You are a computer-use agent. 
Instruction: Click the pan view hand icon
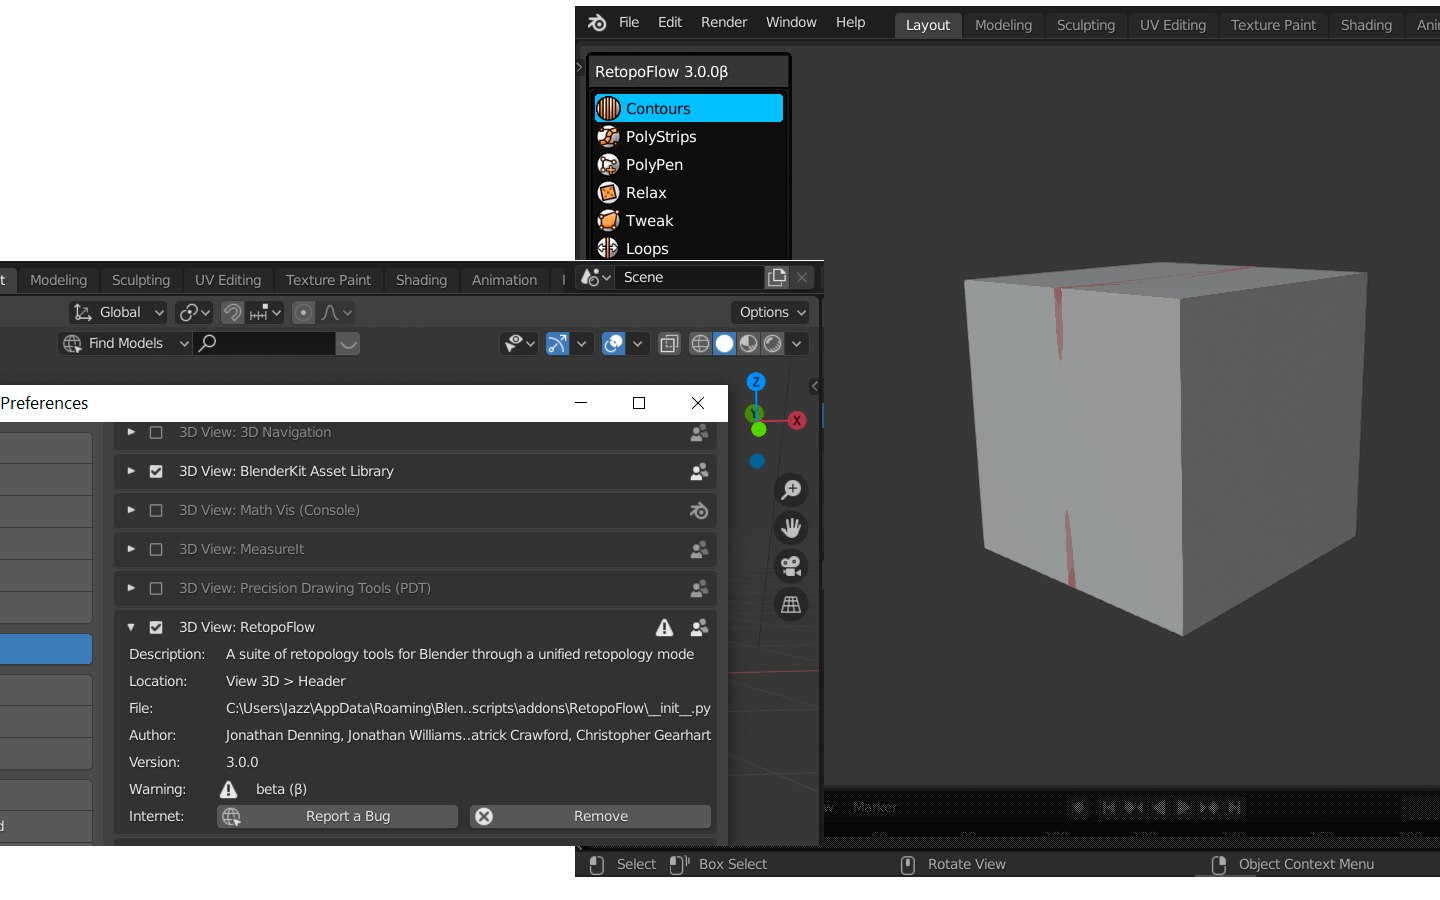pyautogui.click(x=791, y=527)
